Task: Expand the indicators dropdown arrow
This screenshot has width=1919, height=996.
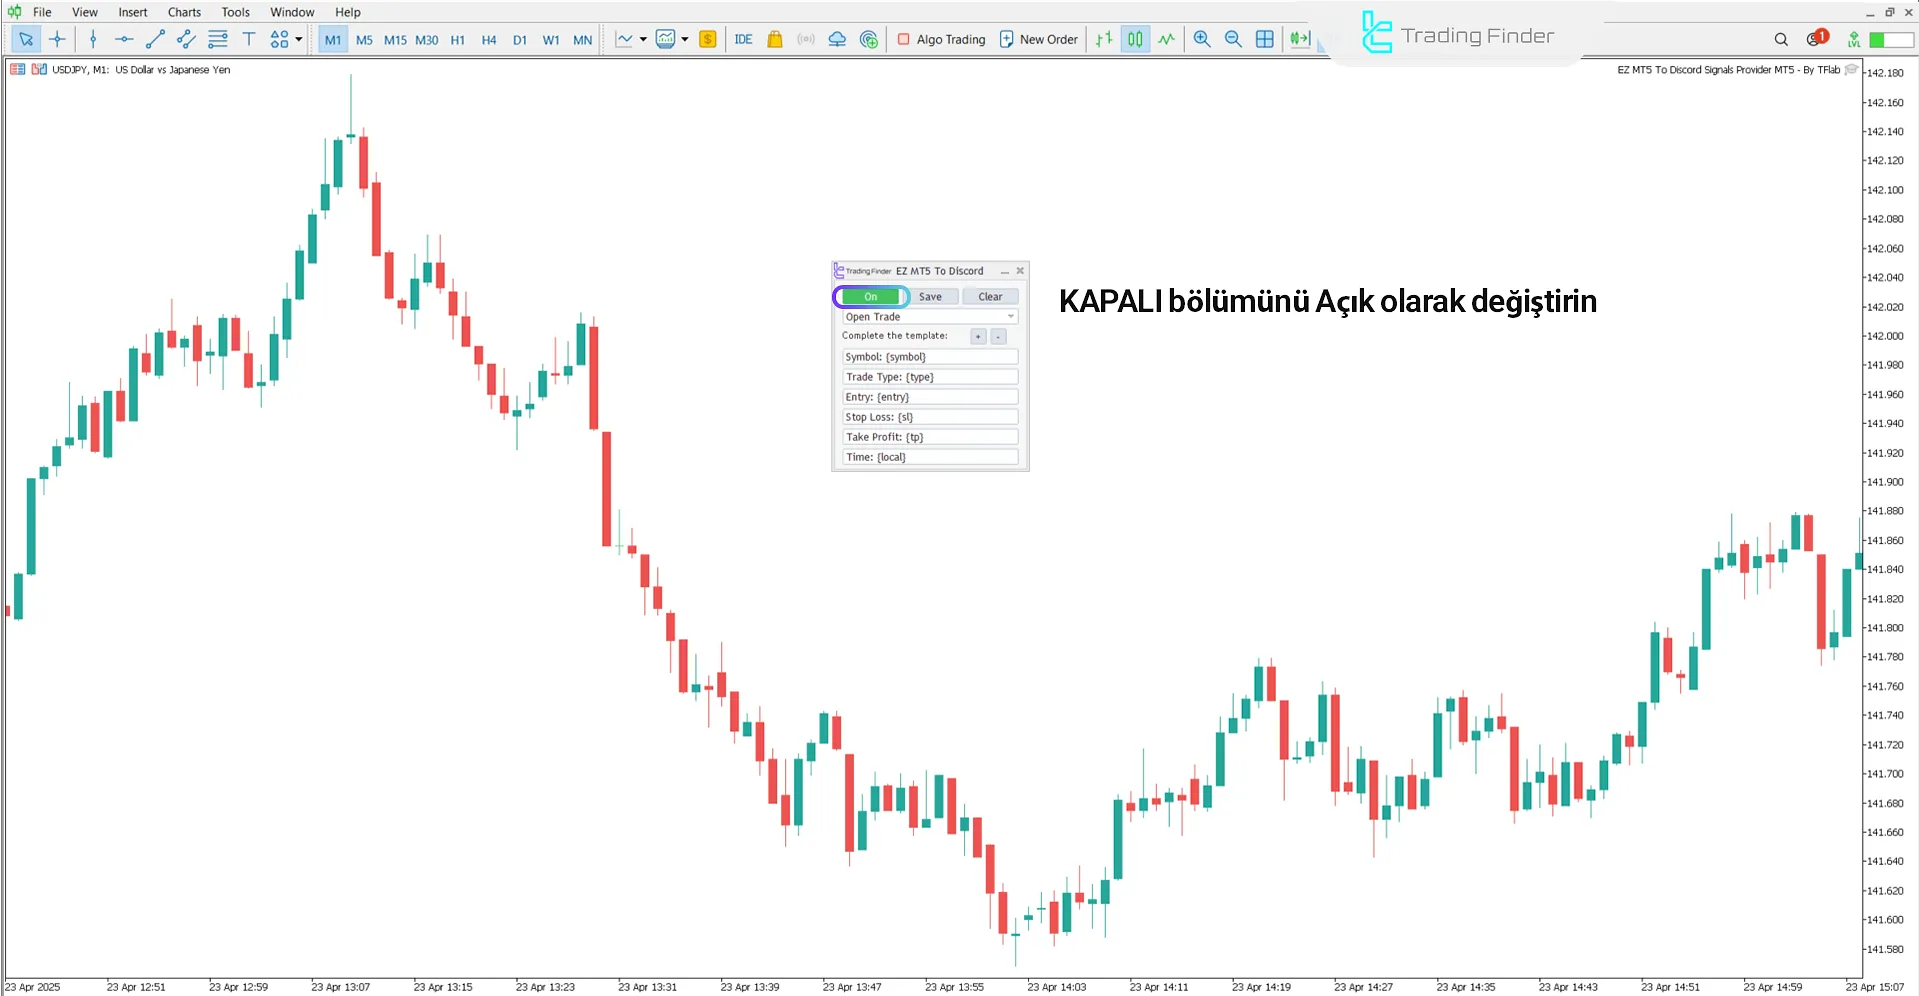Action: pyautogui.click(x=685, y=40)
